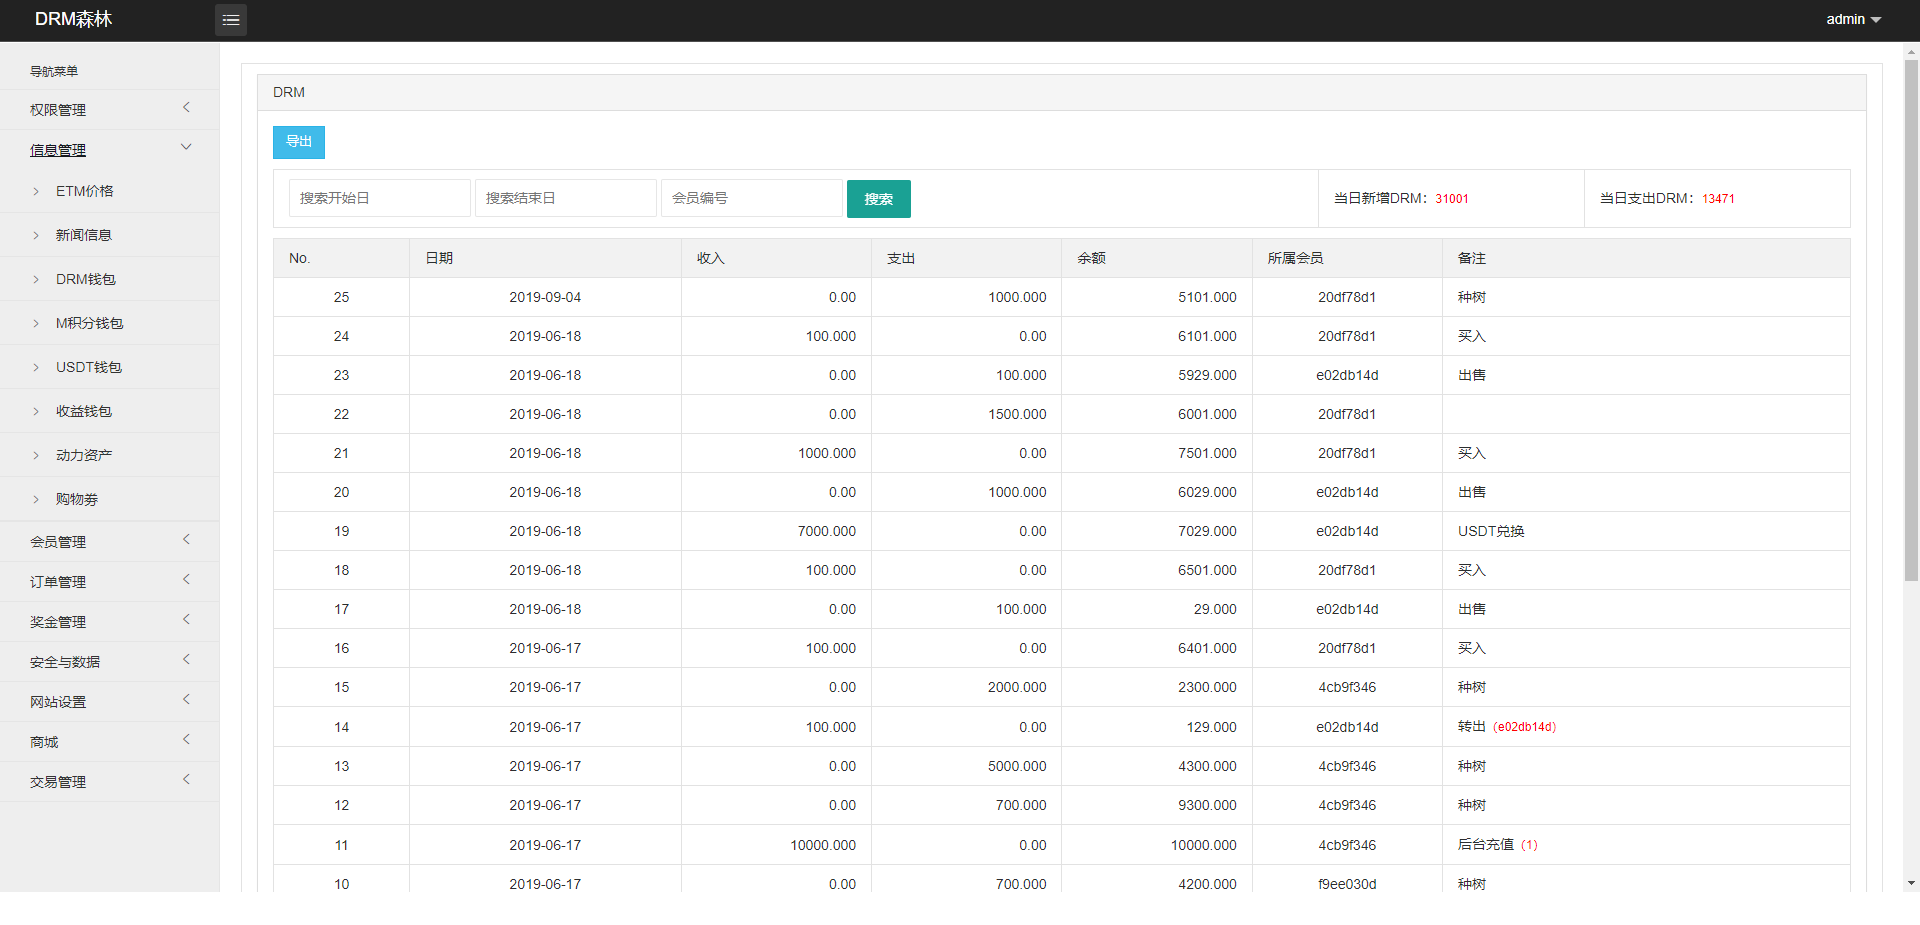
Task: Click the scrollbar up arrow
Action: click(1911, 50)
